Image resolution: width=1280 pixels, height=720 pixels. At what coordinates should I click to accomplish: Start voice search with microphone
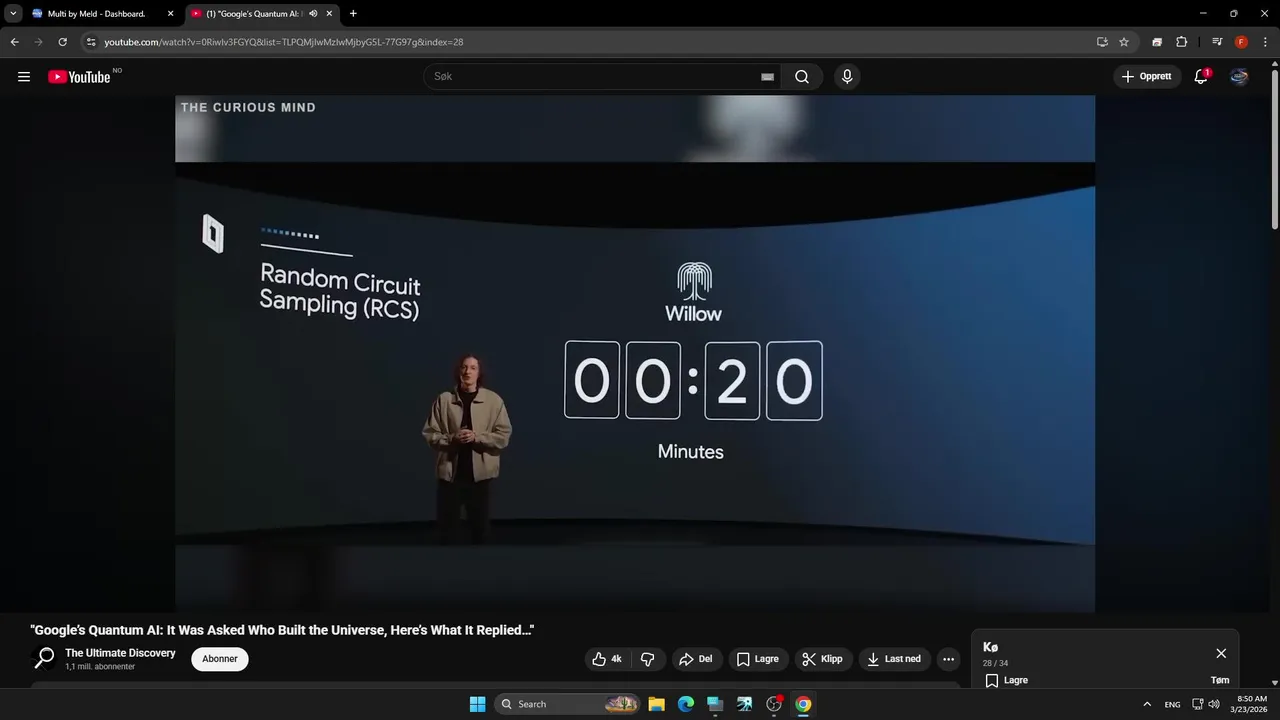coord(847,77)
